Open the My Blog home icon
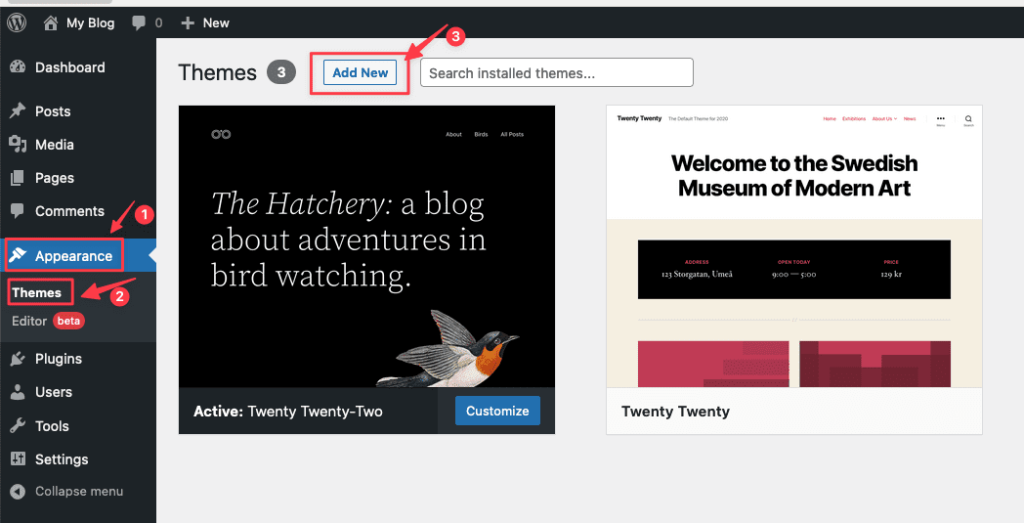Viewport: 1024px width, 523px height. [51, 22]
